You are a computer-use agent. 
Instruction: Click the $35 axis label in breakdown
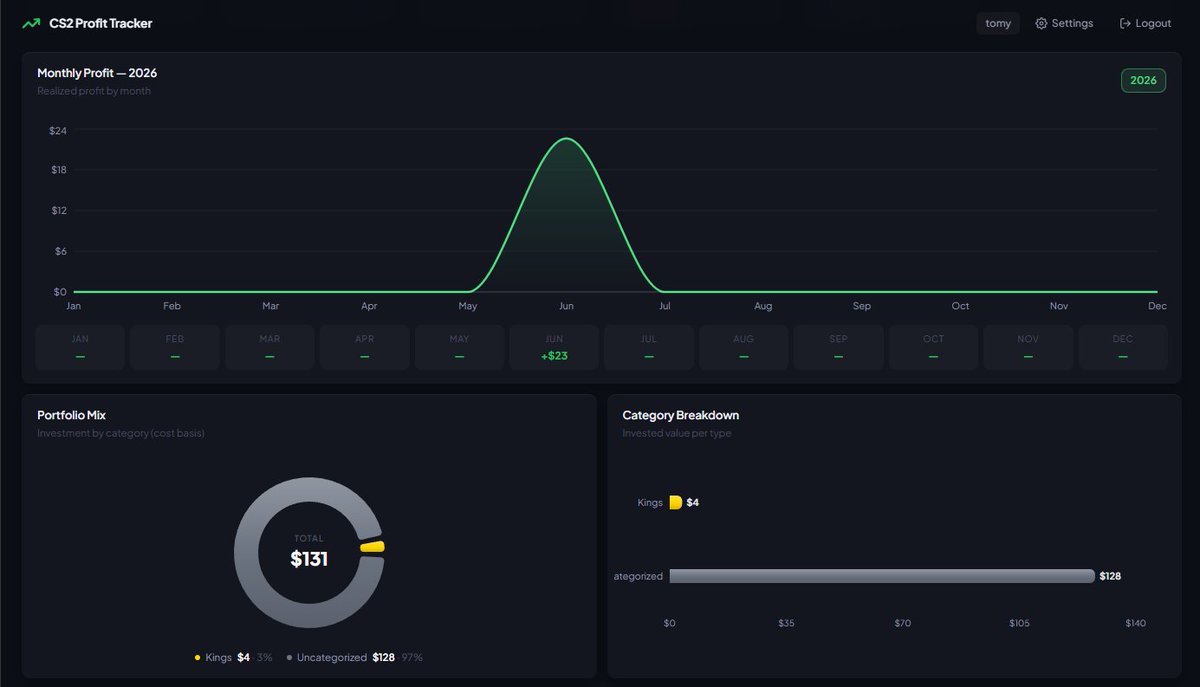(x=786, y=623)
